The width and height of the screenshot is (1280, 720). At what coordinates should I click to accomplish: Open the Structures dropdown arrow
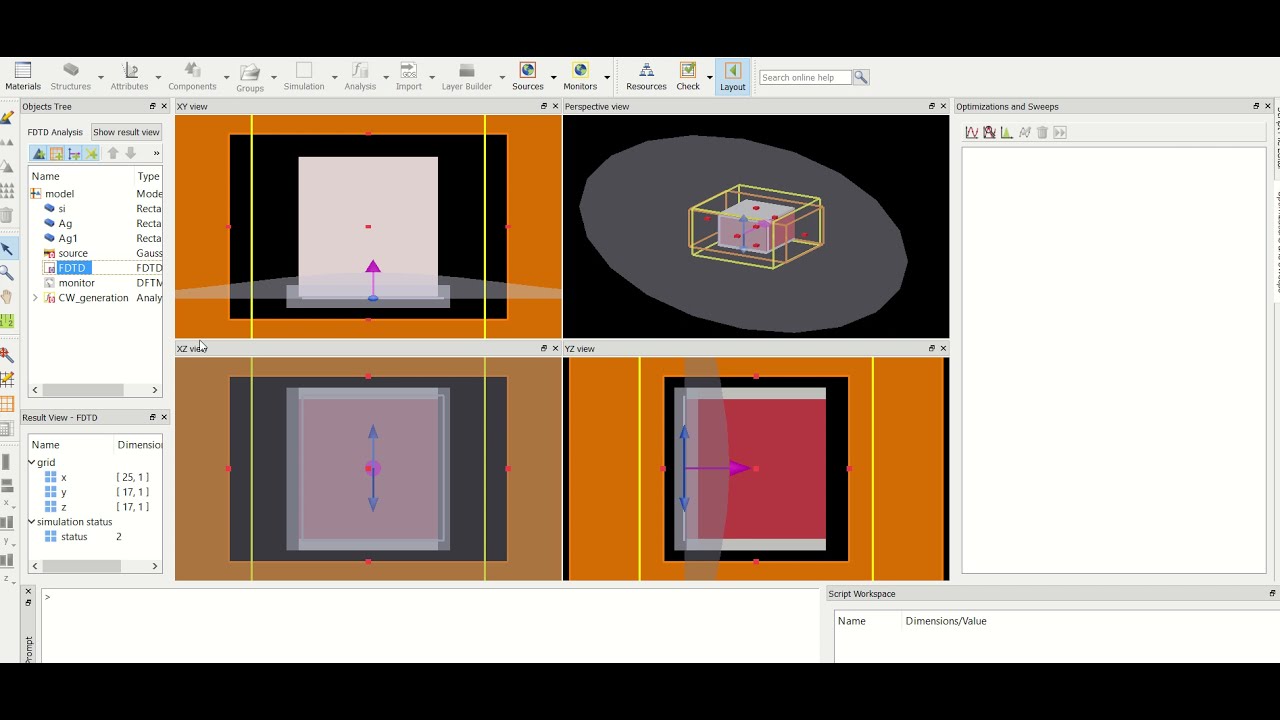coord(100,77)
